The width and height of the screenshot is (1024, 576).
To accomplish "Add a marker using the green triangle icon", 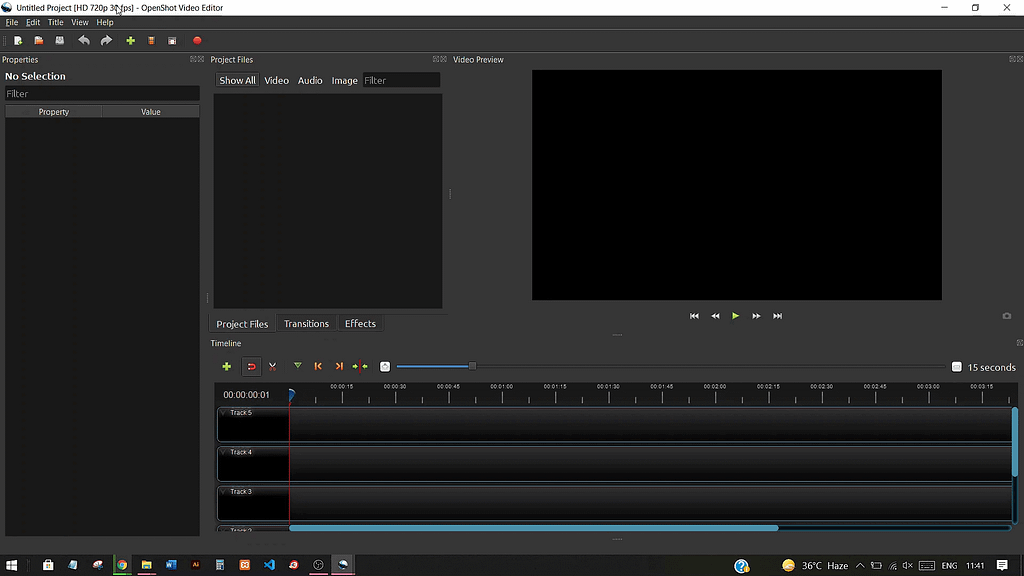I will click(x=297, y=366).
